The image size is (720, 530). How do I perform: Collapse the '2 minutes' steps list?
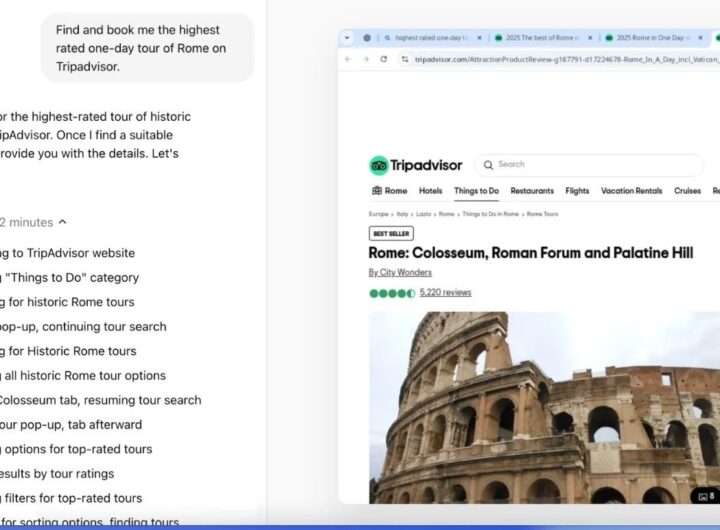(63, 222)
